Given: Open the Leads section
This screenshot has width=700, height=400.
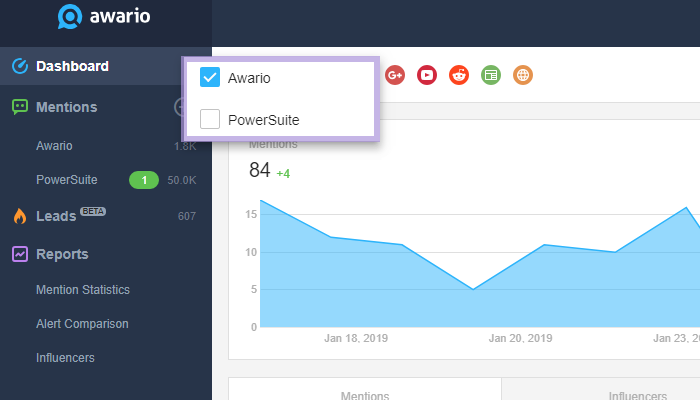Looking at the screenshot, I should pyautogui.click(x=56, y=216).
